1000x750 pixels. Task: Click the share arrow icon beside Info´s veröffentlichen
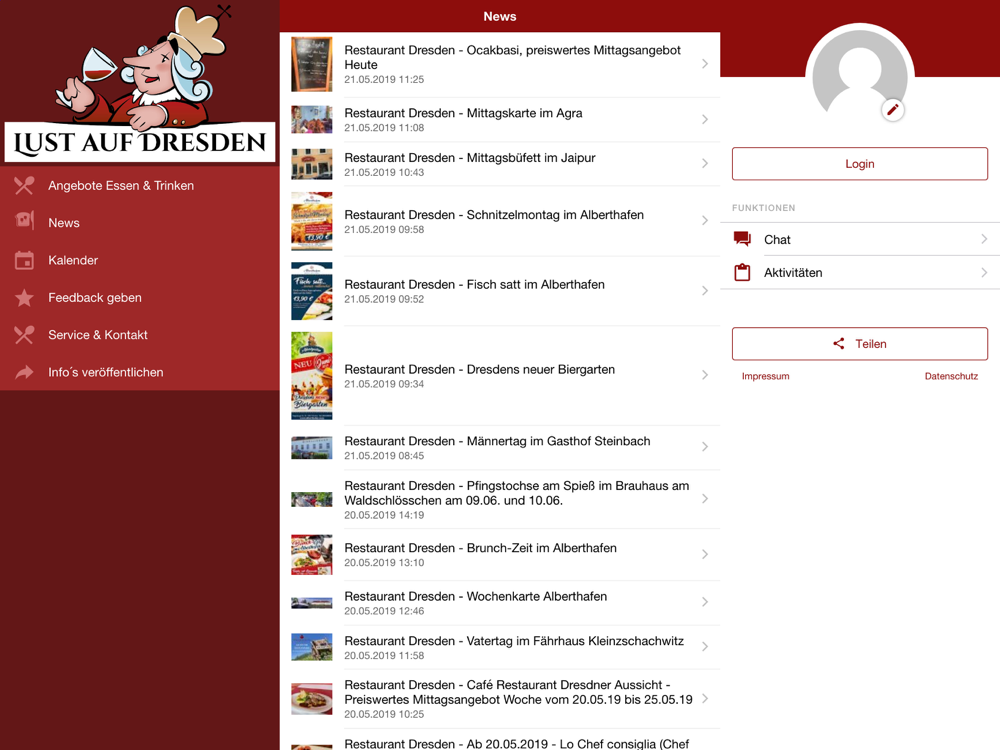tap(24, 372)
